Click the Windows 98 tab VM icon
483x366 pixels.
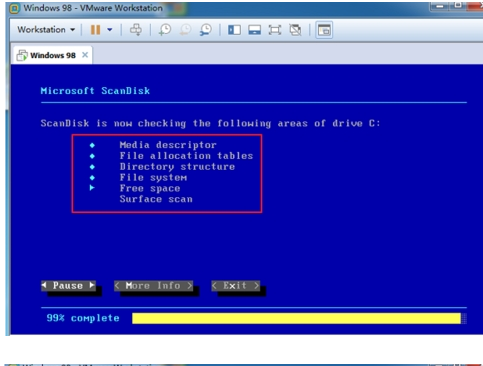point(22,55)
